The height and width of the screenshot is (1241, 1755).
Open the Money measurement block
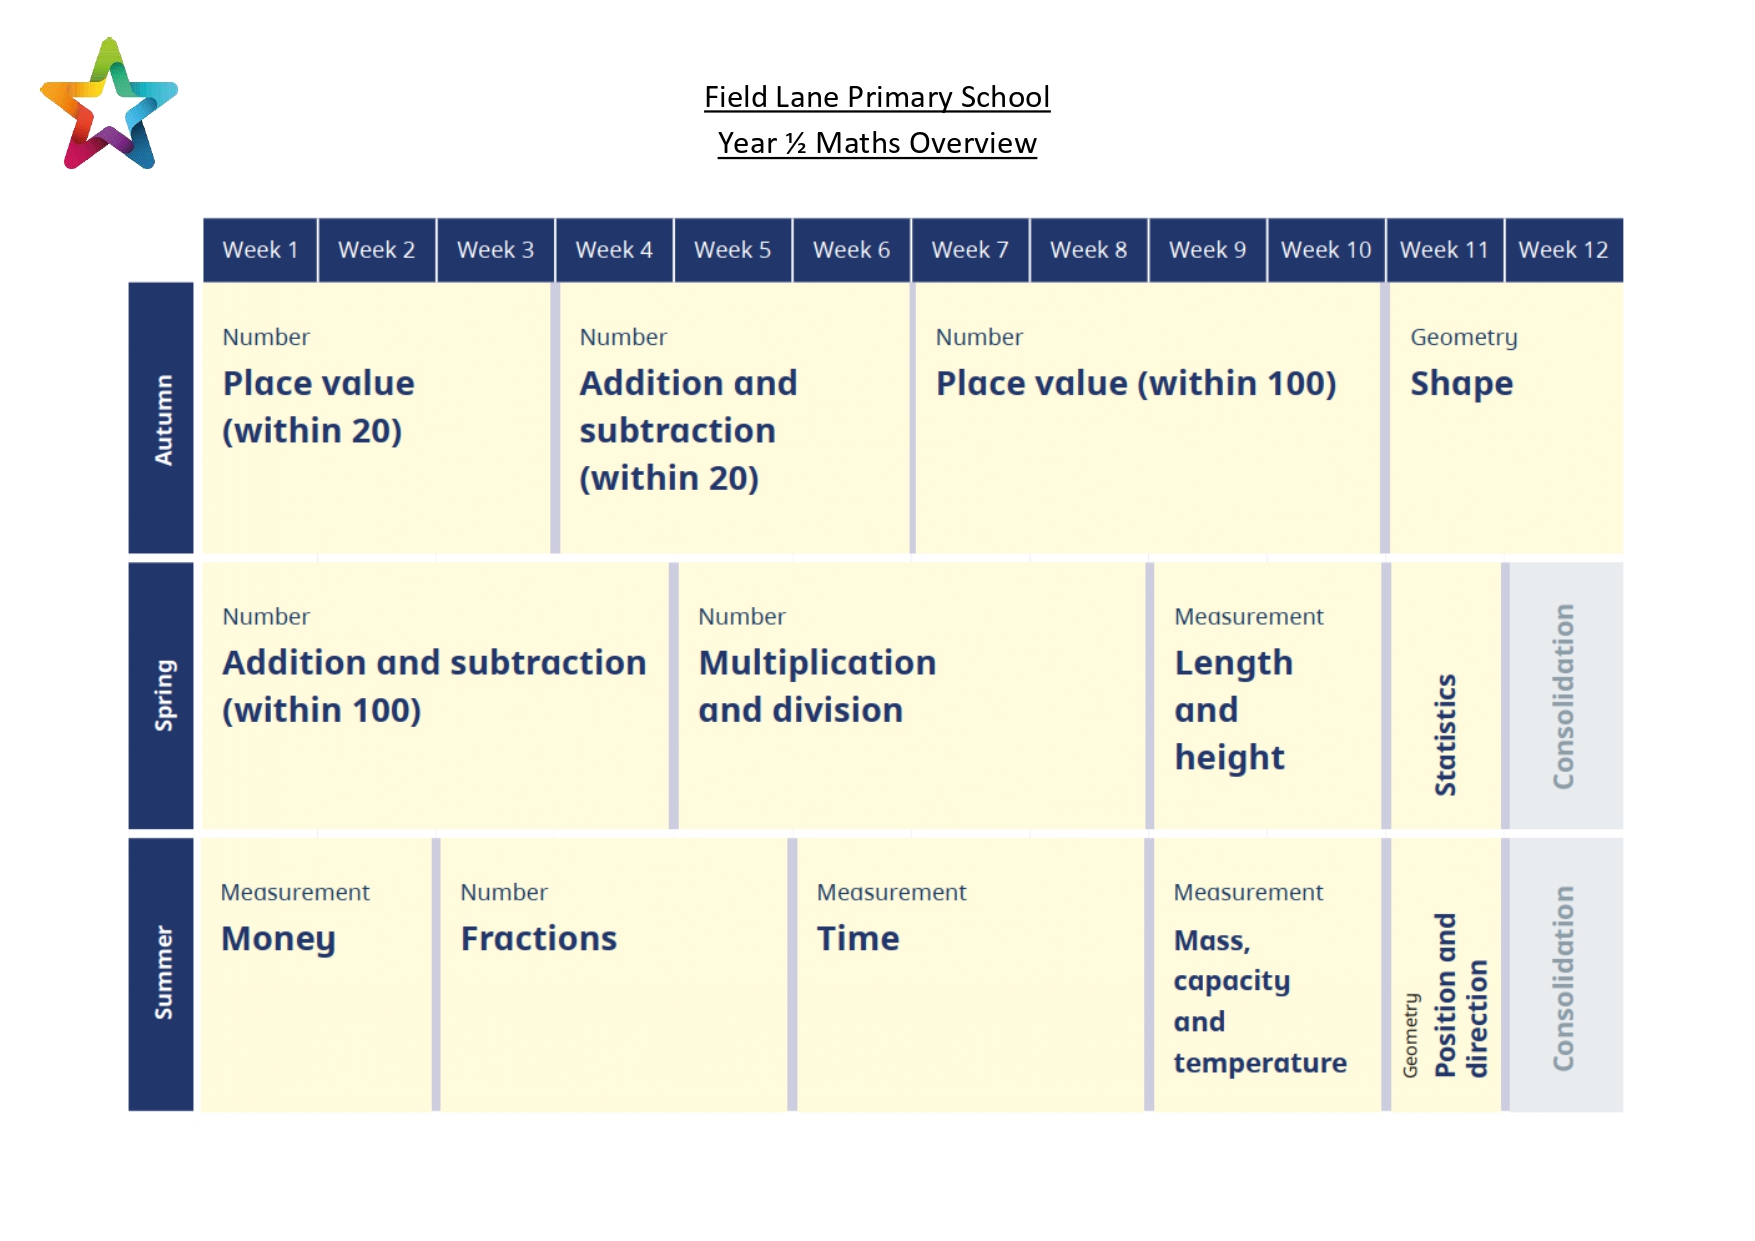pos(316,974)
